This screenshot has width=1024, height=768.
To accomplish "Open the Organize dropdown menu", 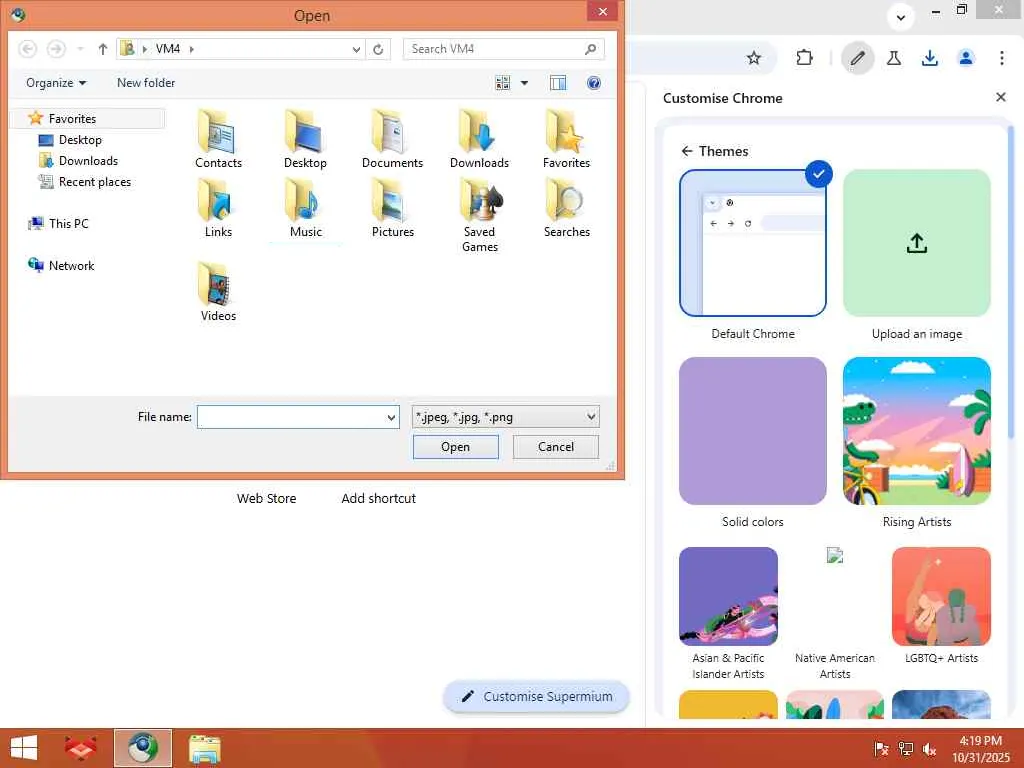I will pyautogui.click(x=56, y=83).
